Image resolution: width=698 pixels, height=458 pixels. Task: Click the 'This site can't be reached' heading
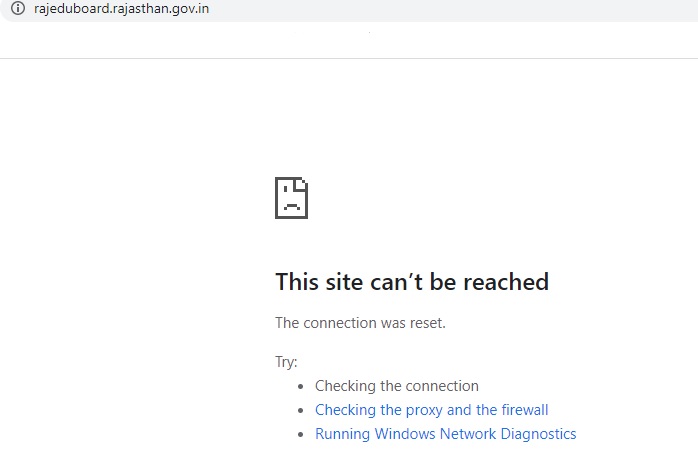(412, 282)
